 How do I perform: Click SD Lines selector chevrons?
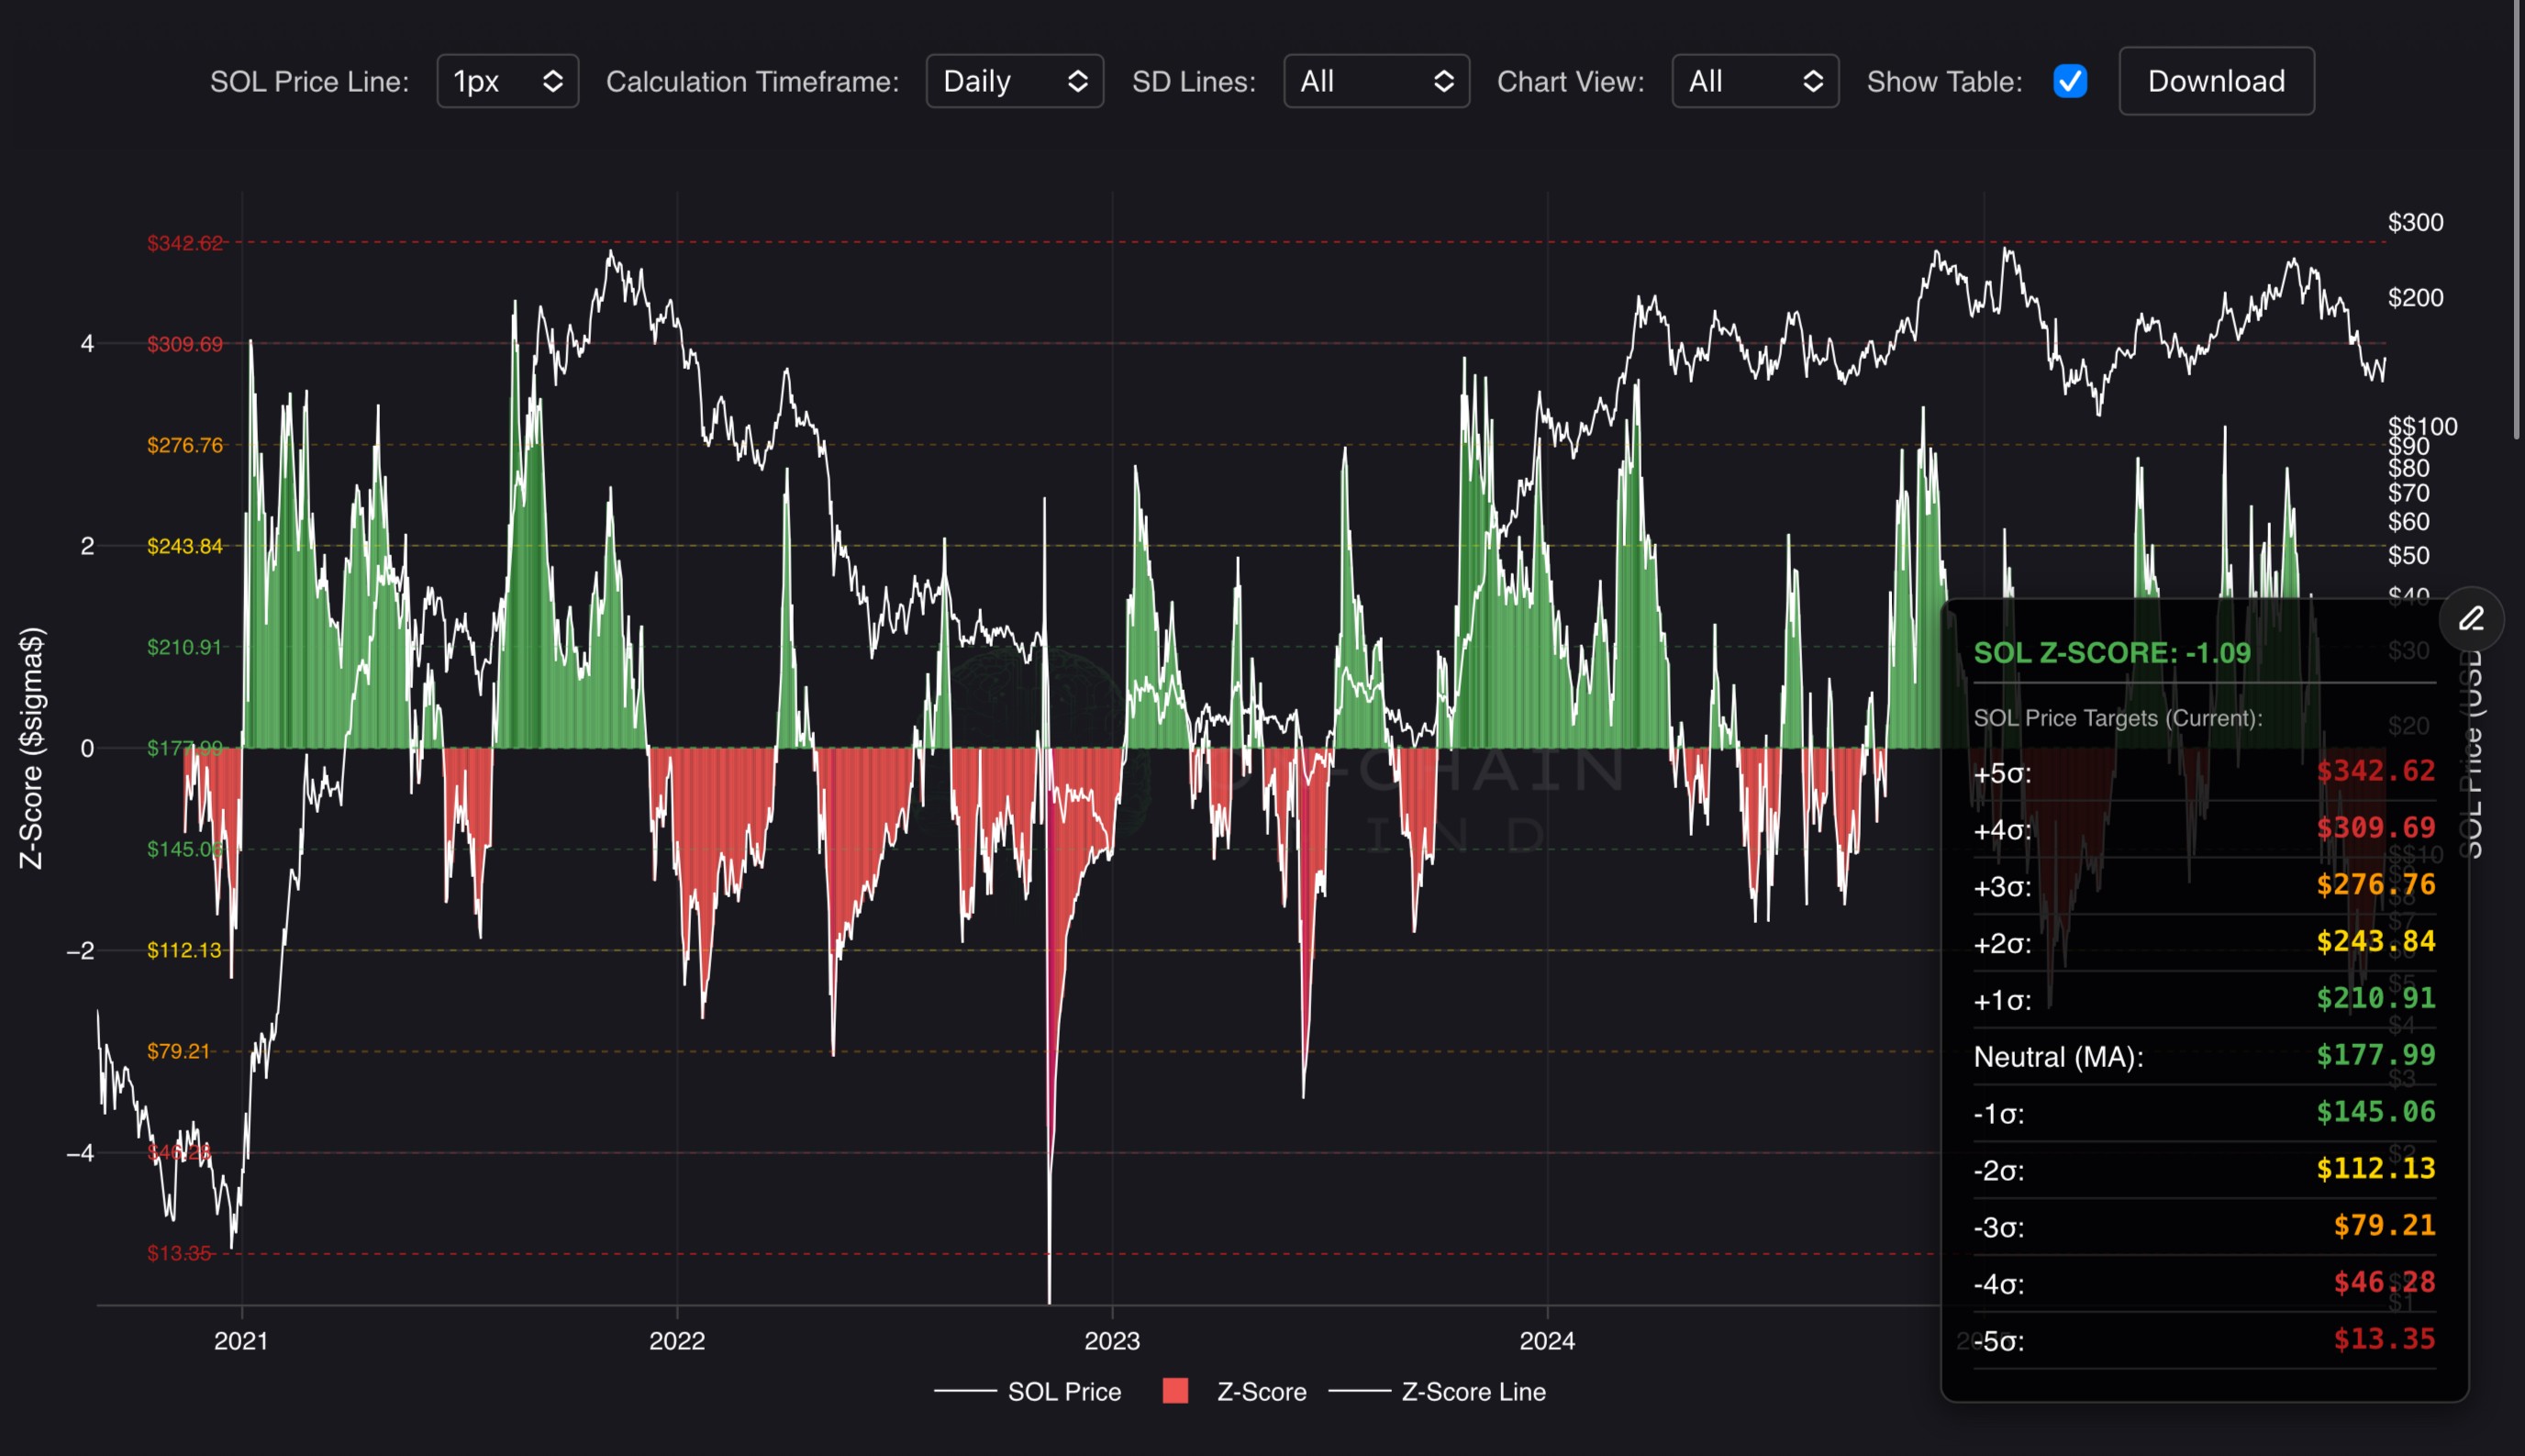[1443, 81]
